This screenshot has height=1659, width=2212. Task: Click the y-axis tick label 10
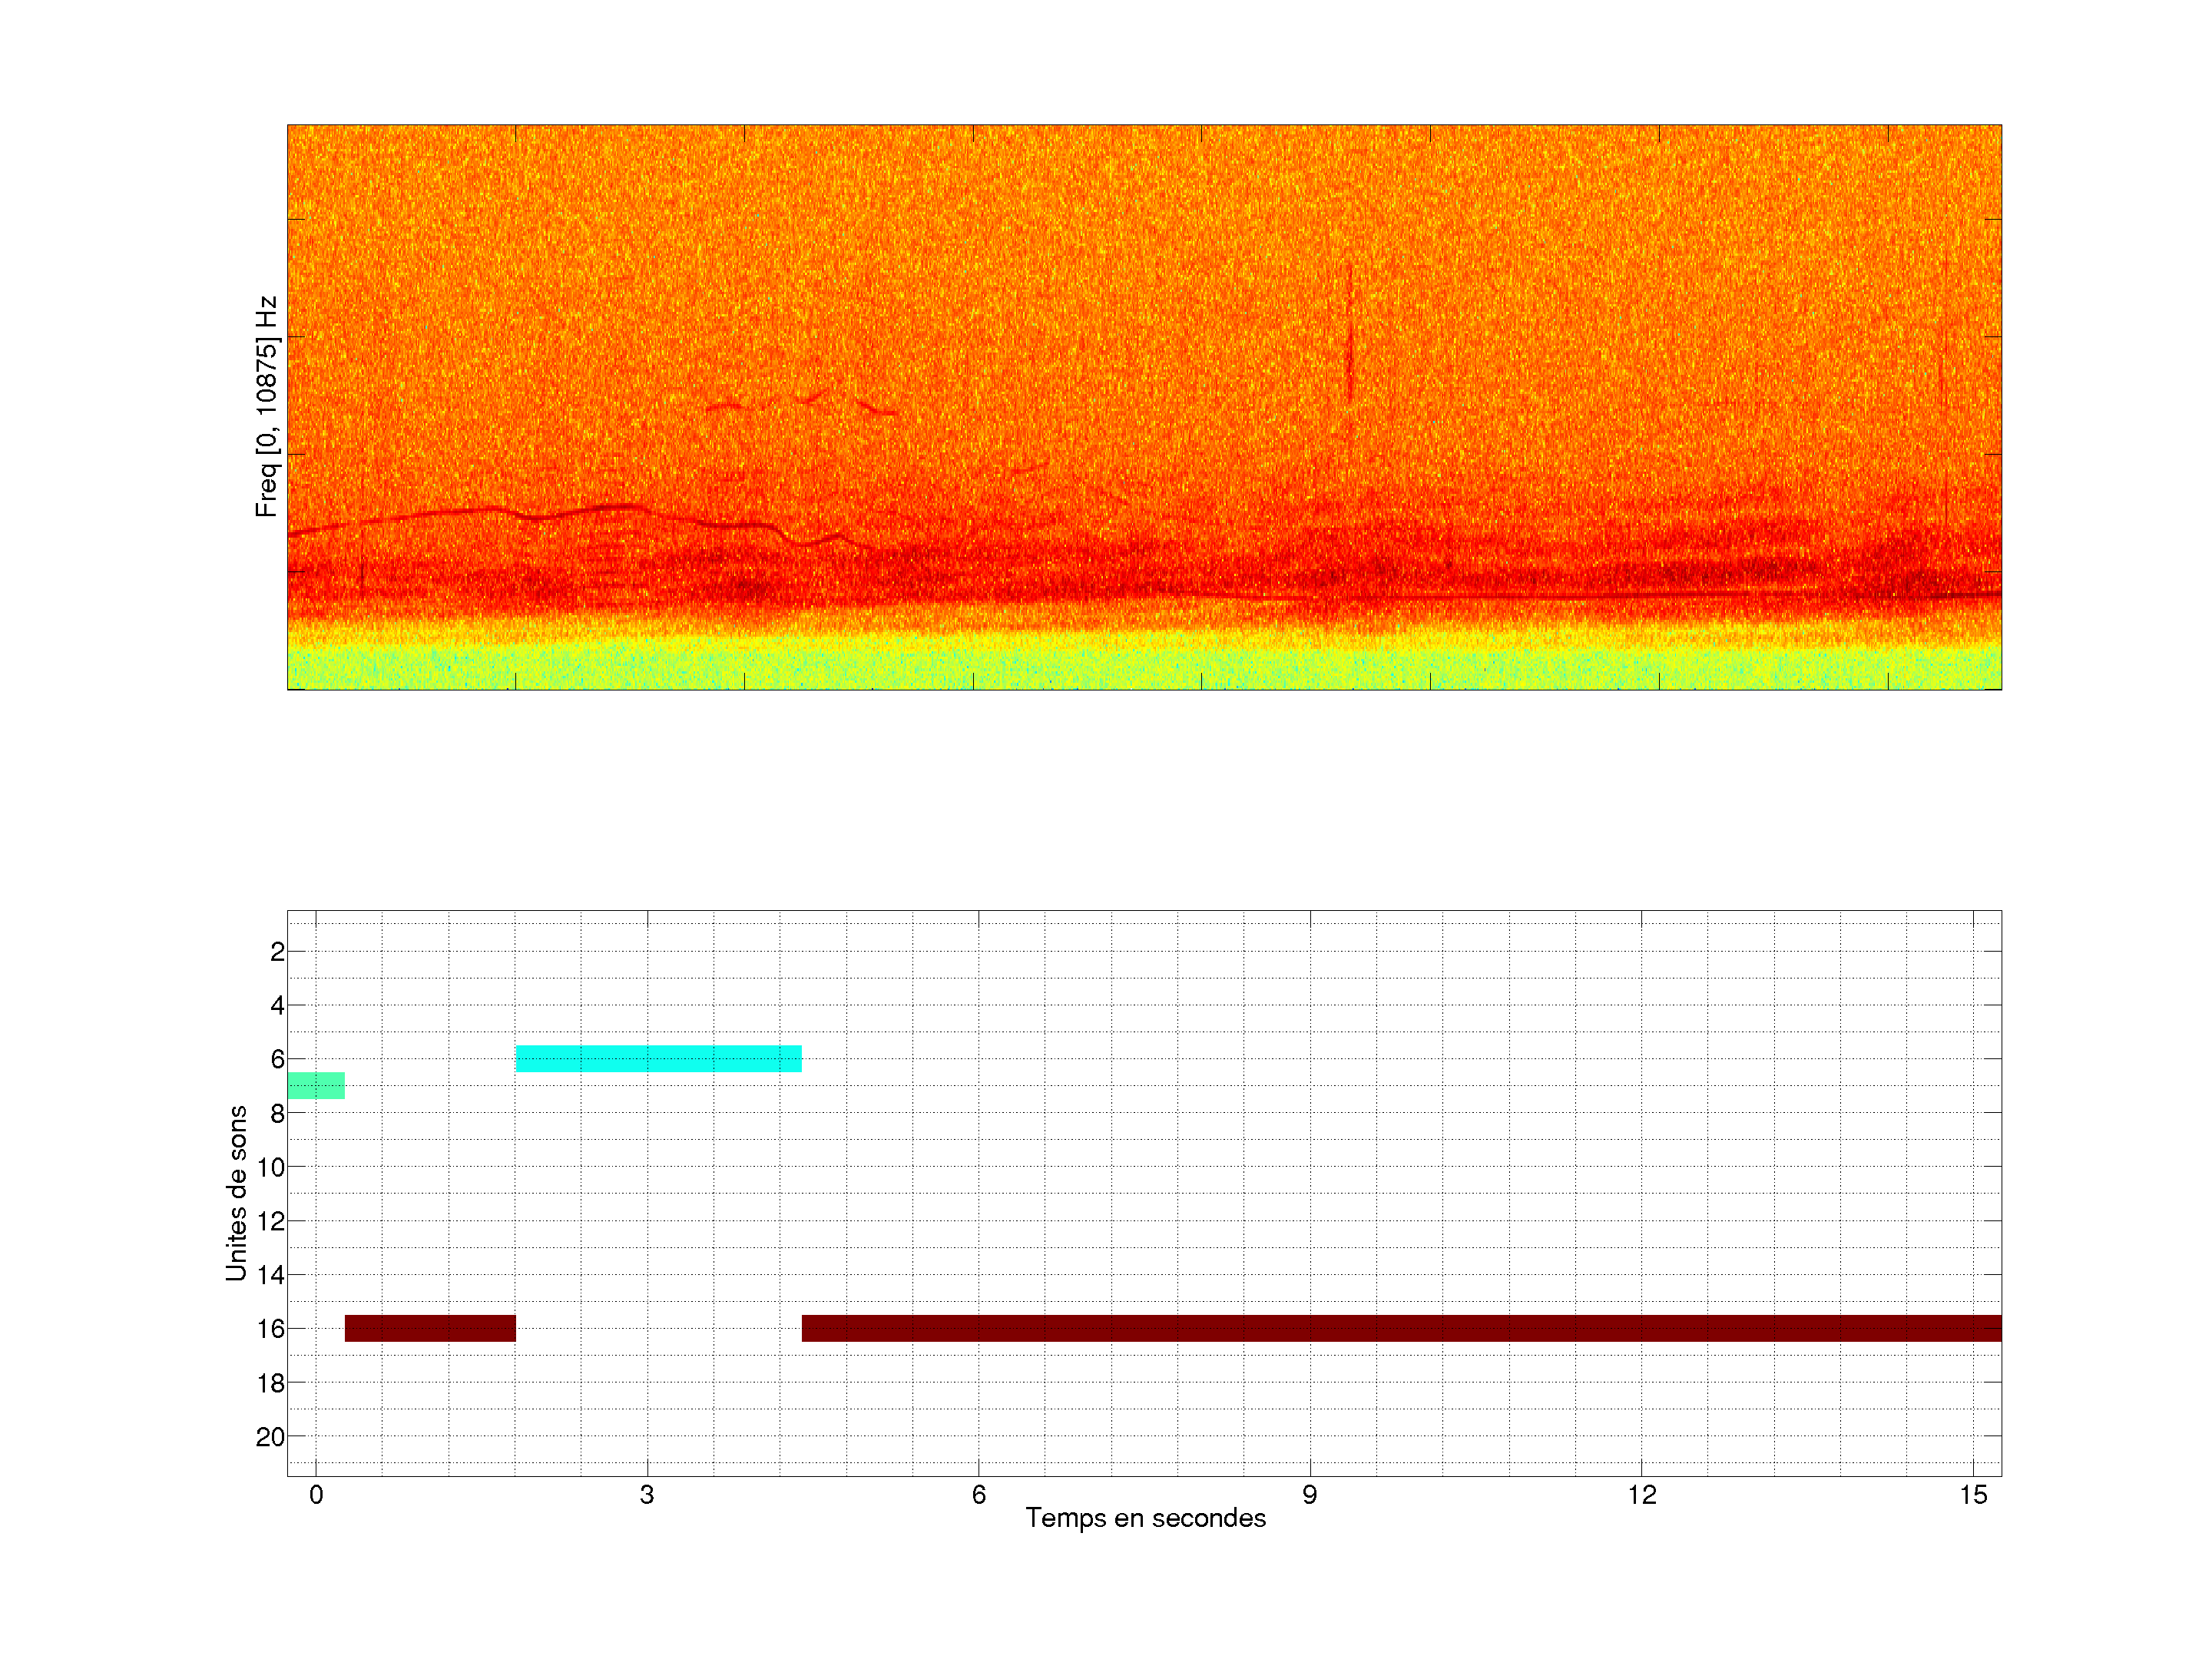271,1167
